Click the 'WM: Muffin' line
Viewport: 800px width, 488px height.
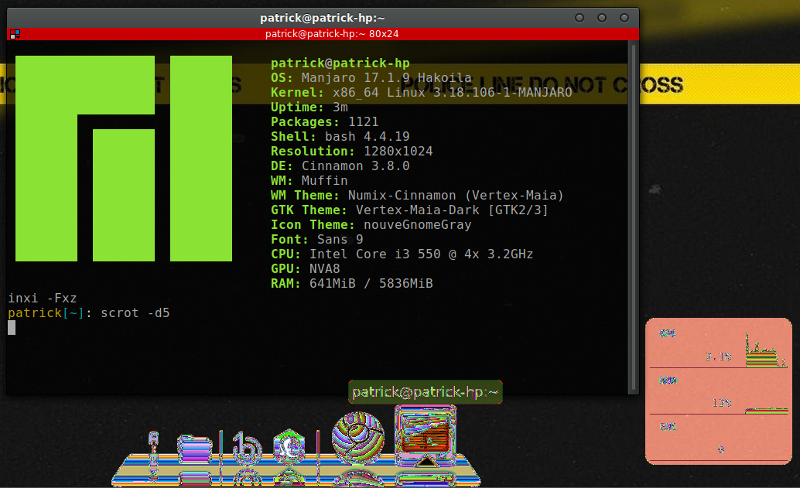tap(309, 181)
